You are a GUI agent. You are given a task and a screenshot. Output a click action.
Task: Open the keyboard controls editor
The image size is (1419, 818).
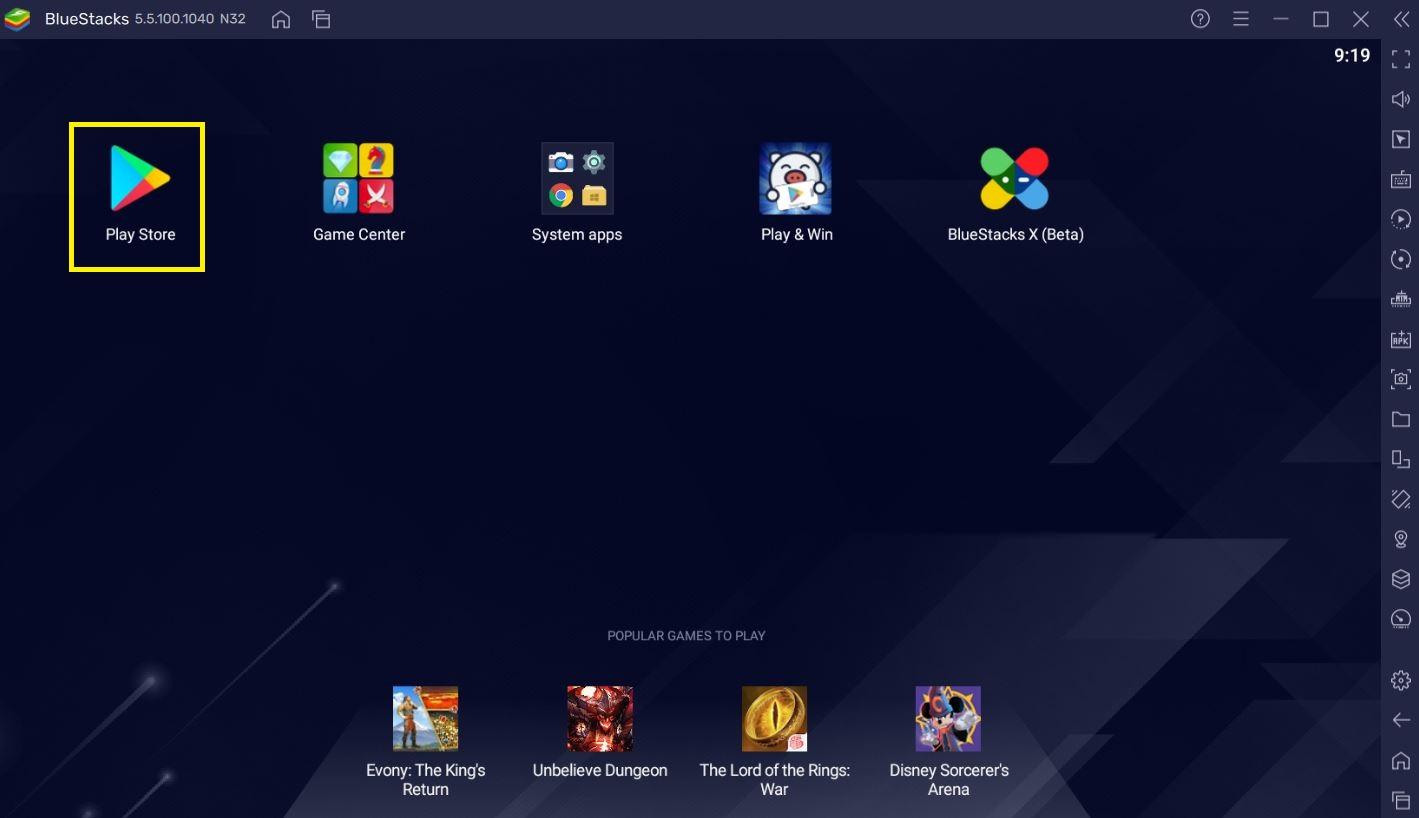click(x=1400, y=178)
